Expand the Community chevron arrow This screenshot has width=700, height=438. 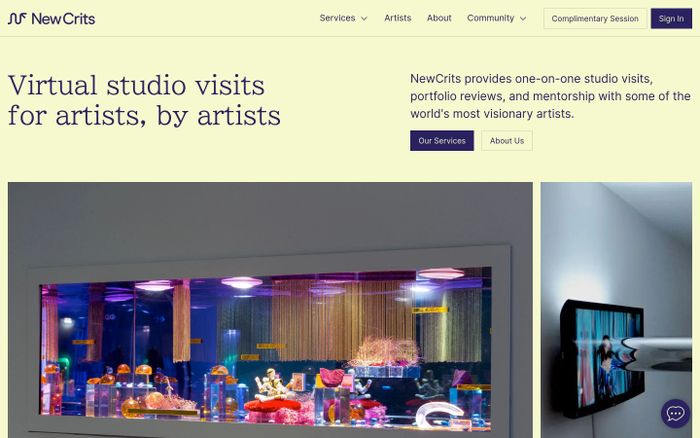(x=523, y=19)
